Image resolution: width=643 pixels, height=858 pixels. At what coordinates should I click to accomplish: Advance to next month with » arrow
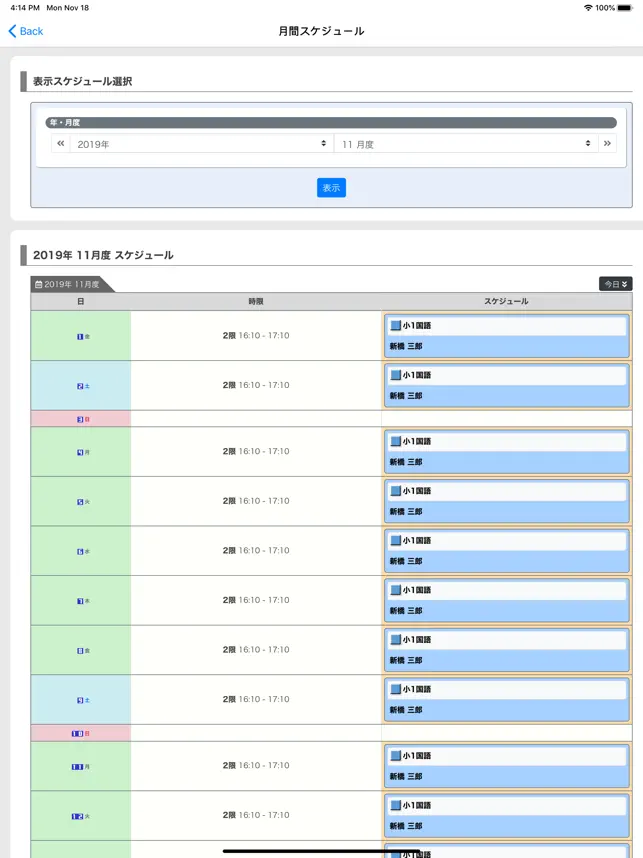click(607, 143)
